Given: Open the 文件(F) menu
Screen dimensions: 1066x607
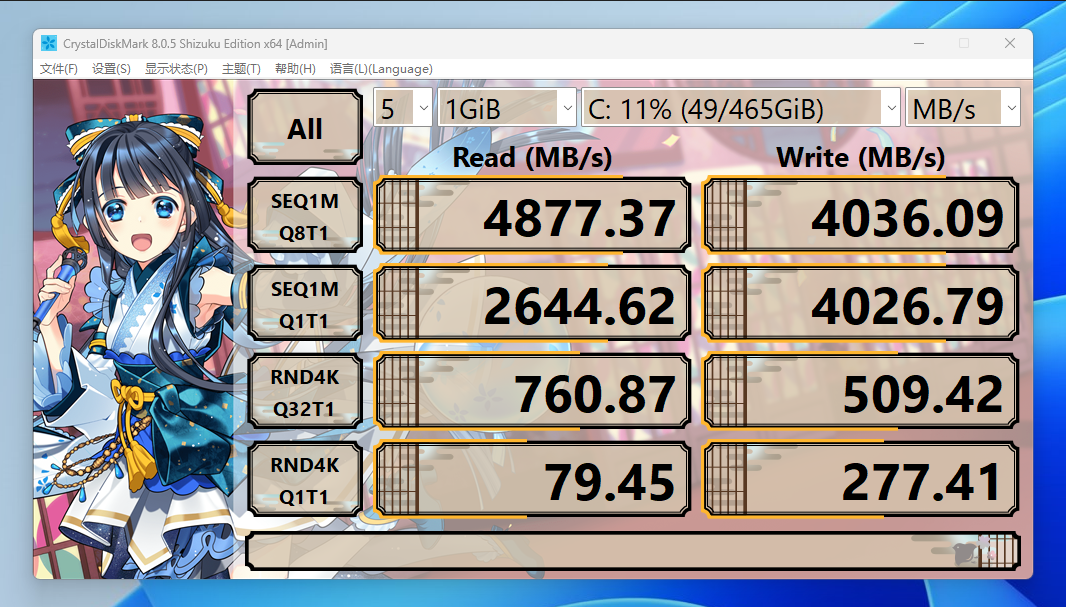Looking at the screenshot, I should click(58, 69).
